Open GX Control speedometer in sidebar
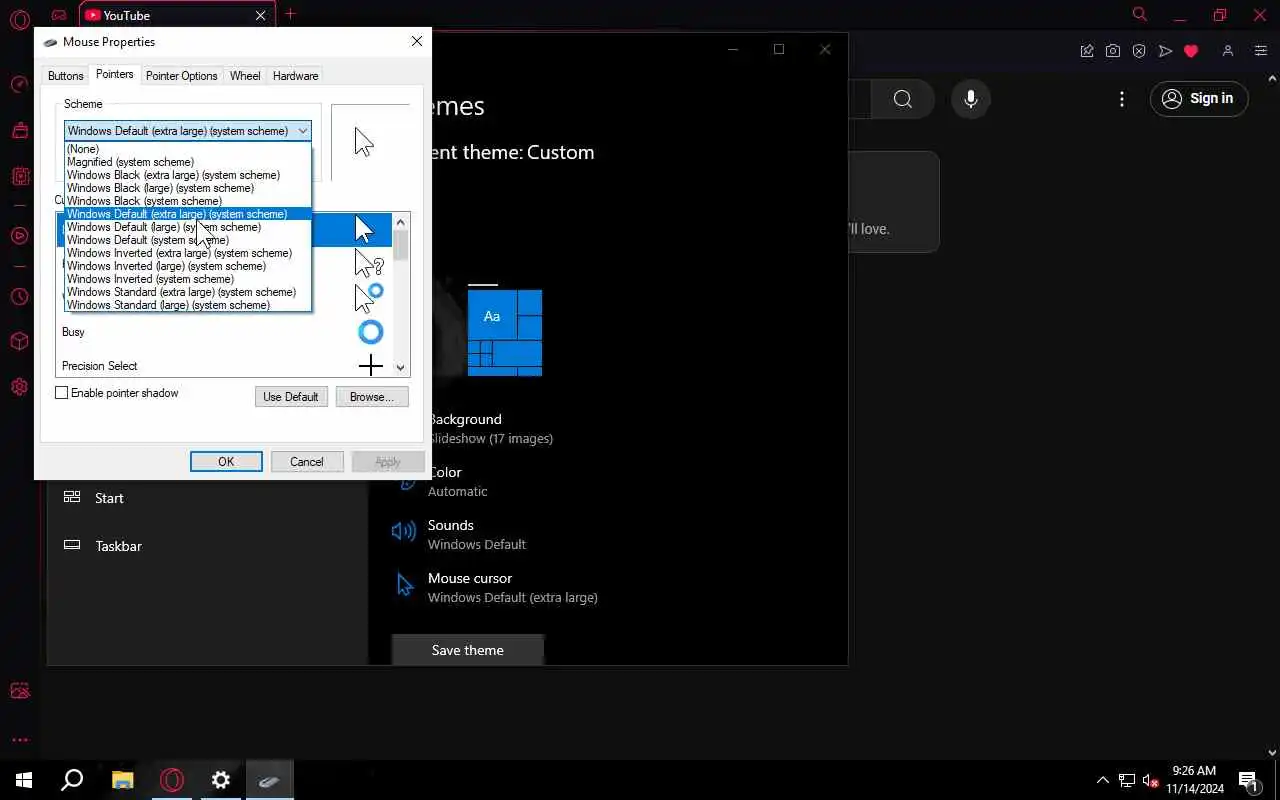This screenshot has height=800, width=1280. point(19,86)
